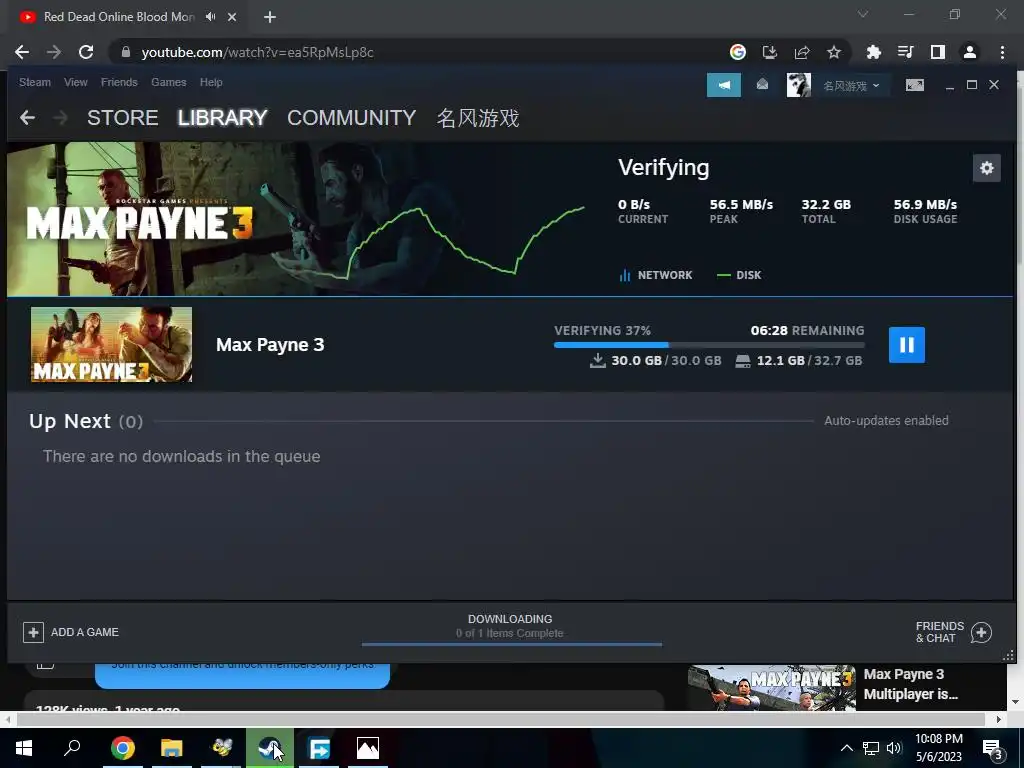Open notification center icon
Screen dimensions: 1024x768
[992, 749]
